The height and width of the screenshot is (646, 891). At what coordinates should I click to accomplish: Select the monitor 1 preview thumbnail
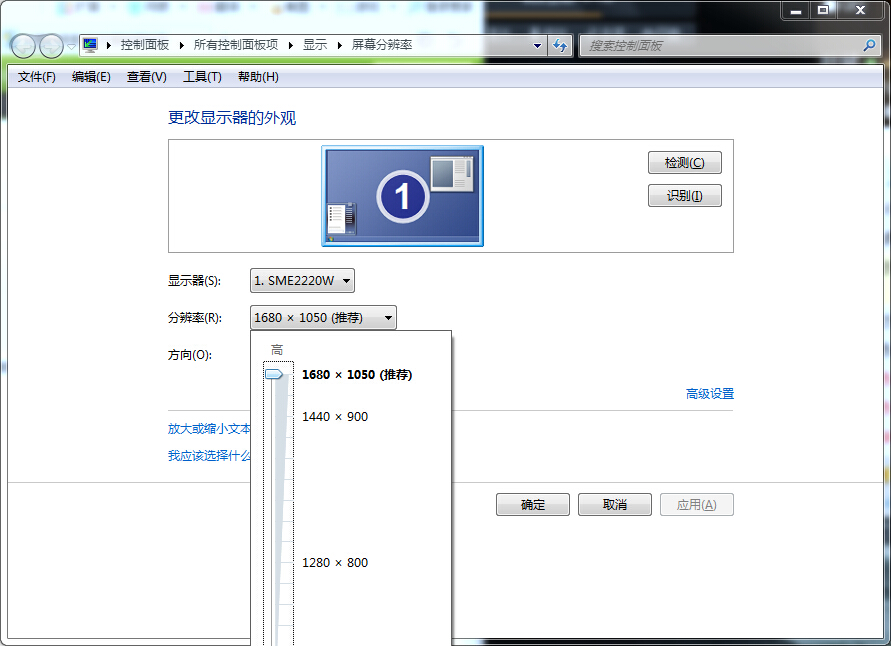(401, 195)
